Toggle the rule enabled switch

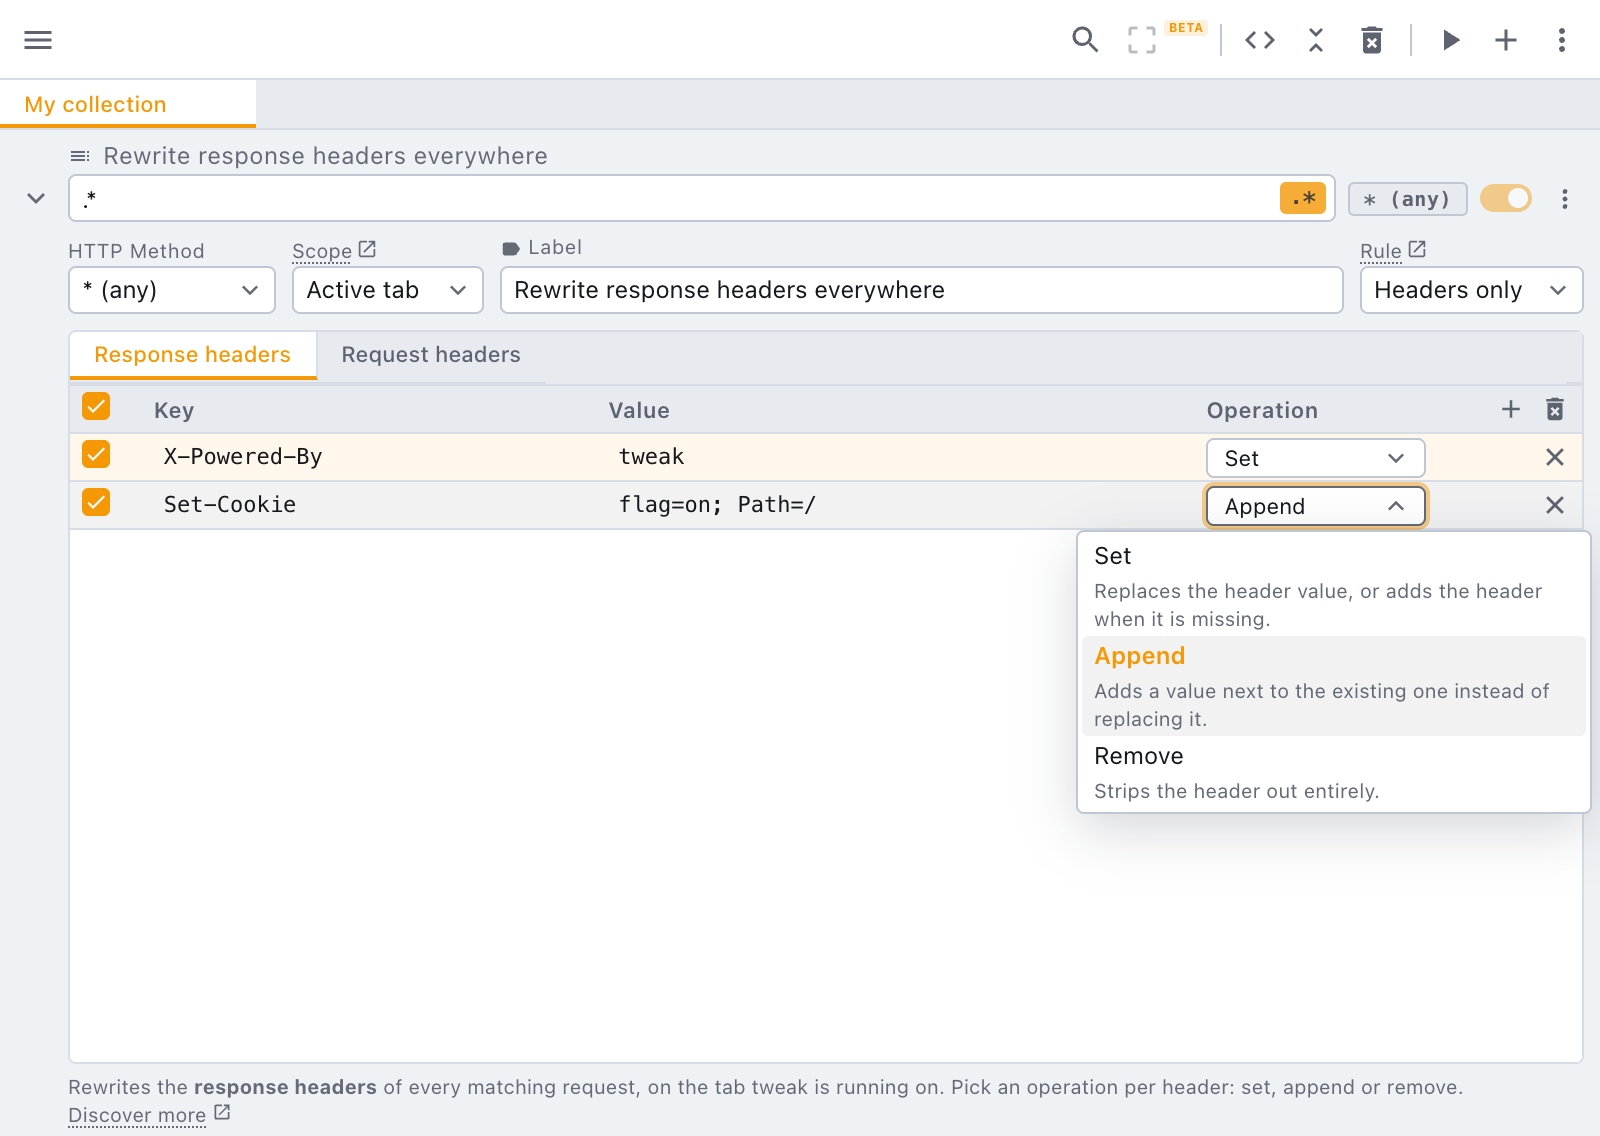tap(1506, 198)
